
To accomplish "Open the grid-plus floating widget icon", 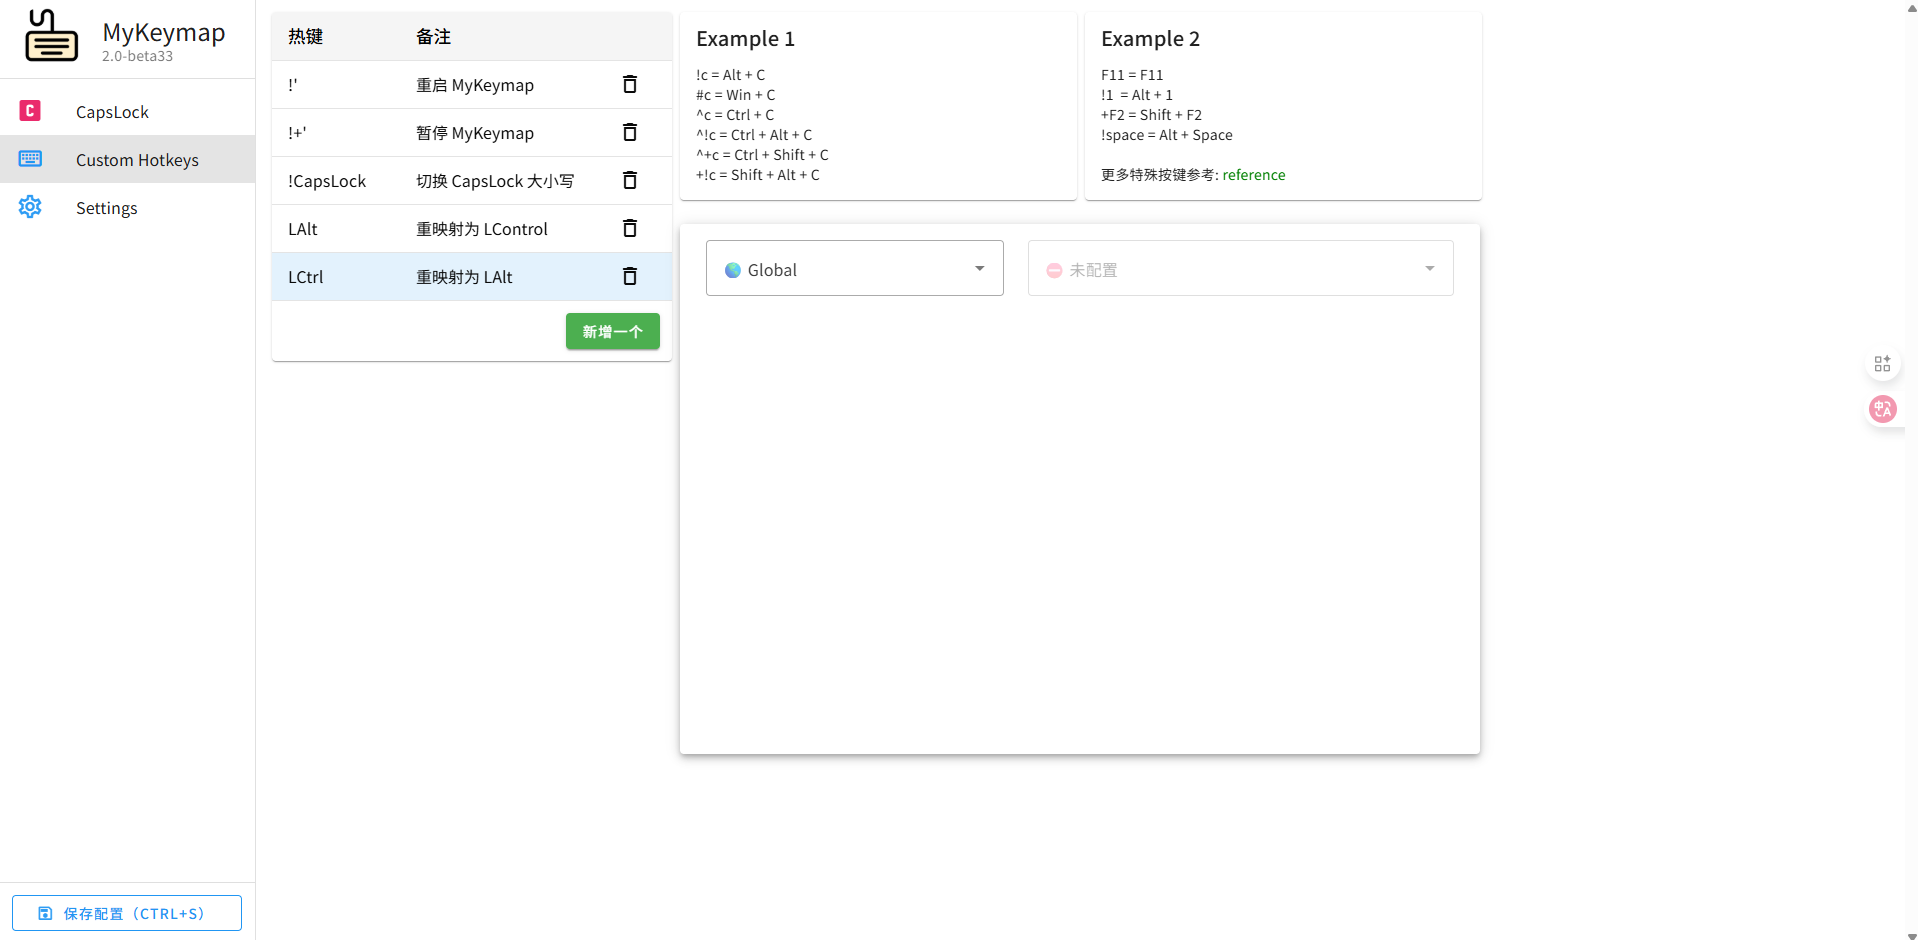I will [1882, 364].
